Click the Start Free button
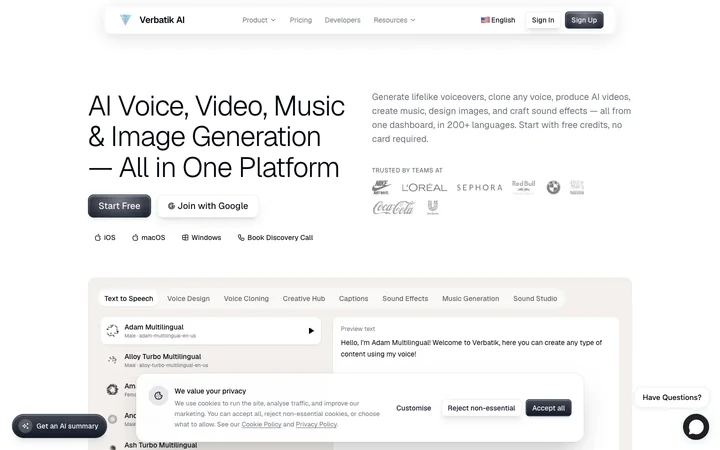Viewport: 720px width, 450px height. coord(119,206)
